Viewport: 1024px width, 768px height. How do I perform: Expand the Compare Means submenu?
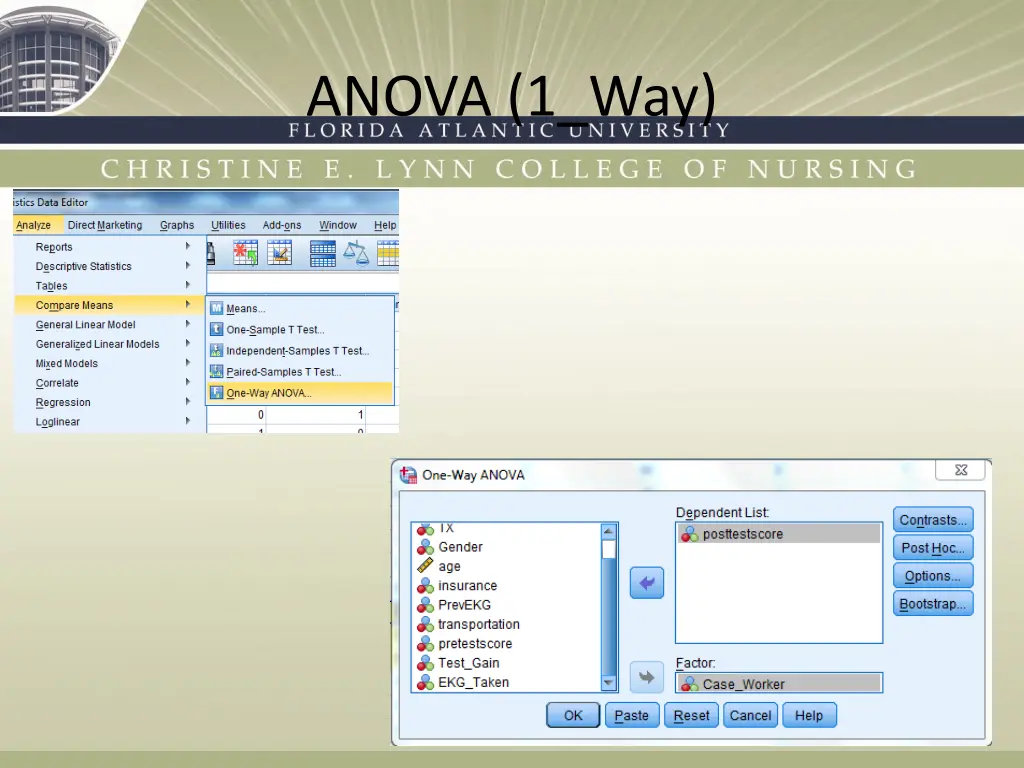click(108, 305)
